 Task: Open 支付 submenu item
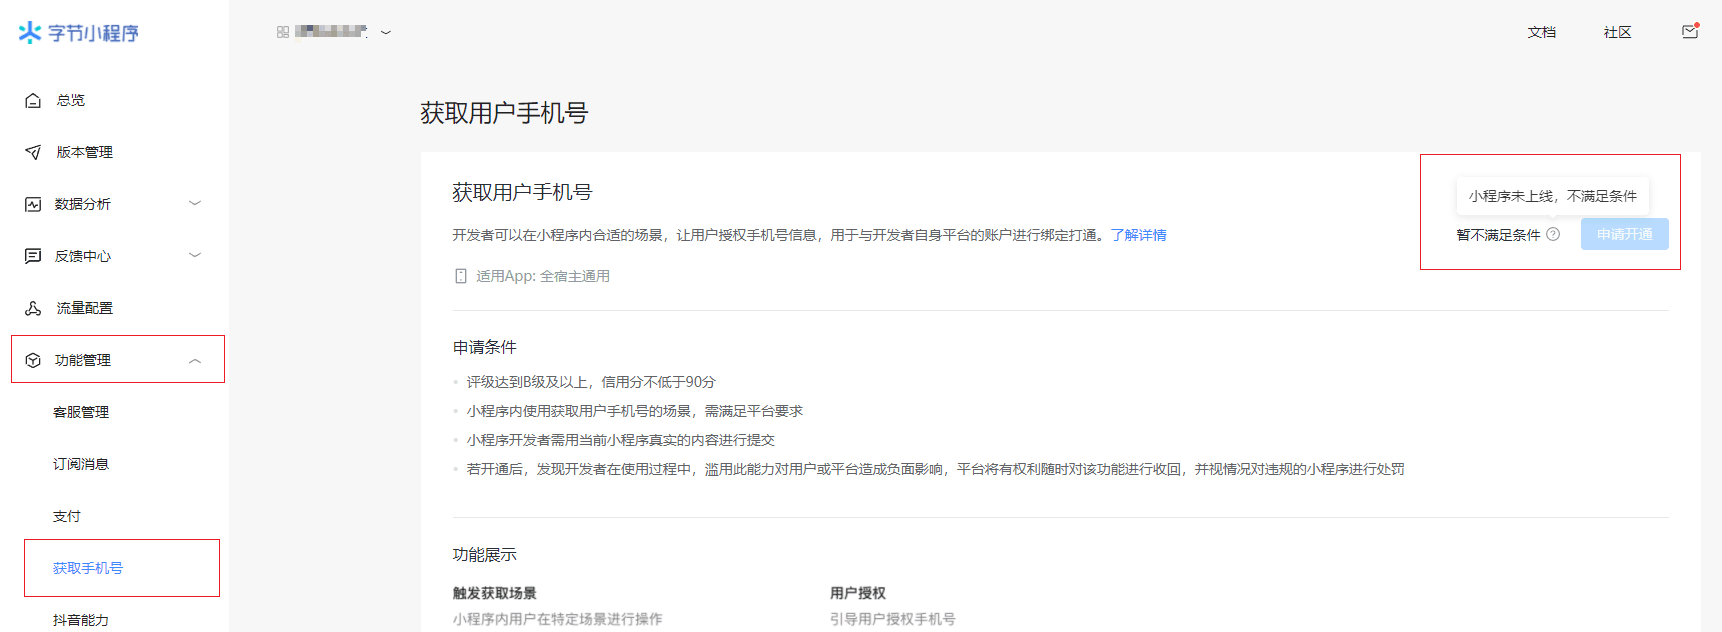(67, 516)
